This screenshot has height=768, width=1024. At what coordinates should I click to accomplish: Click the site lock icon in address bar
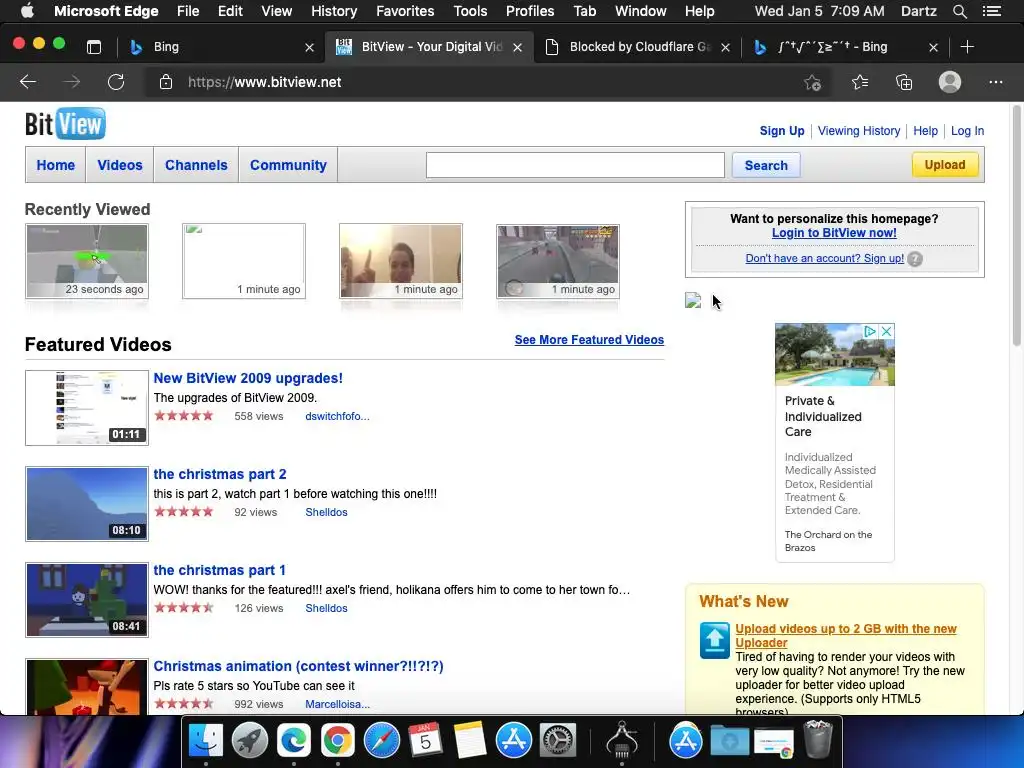coord(166,82)
